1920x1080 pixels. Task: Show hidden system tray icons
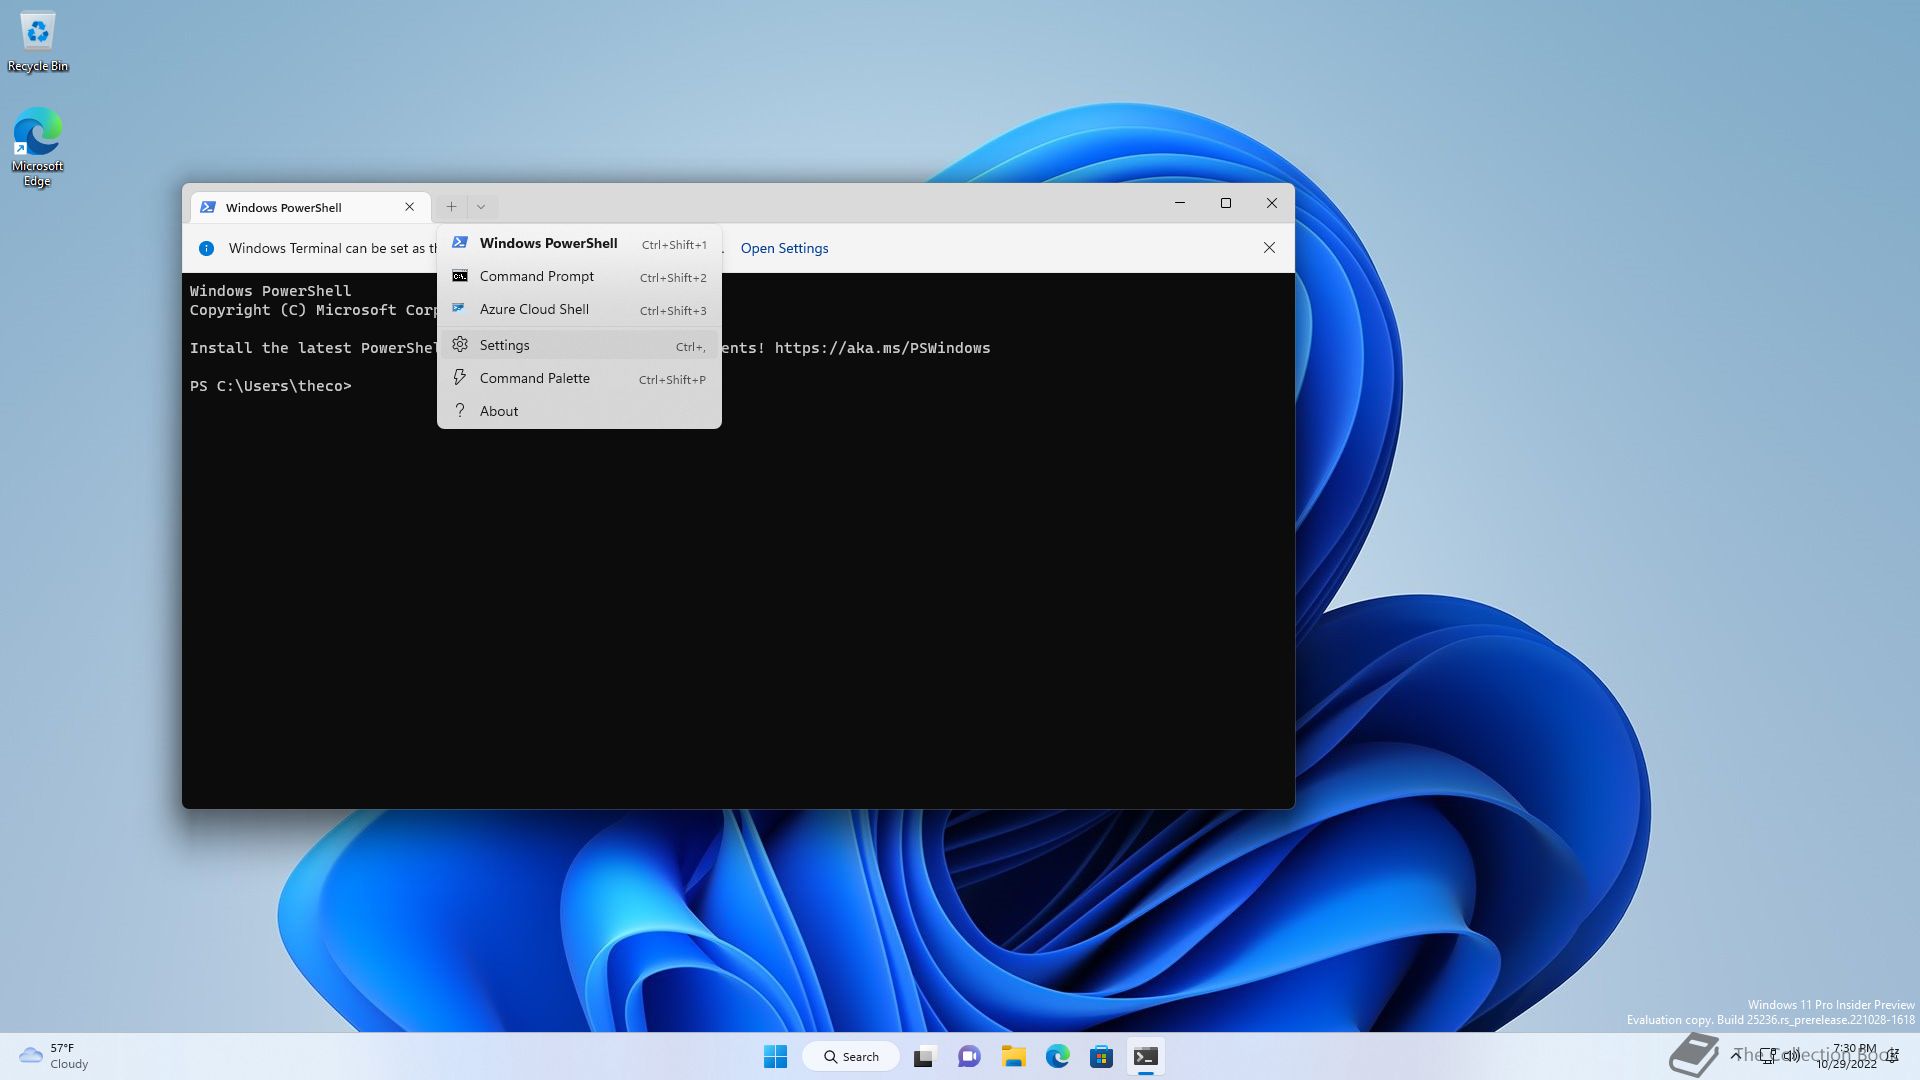[x=1737, y=1056]
